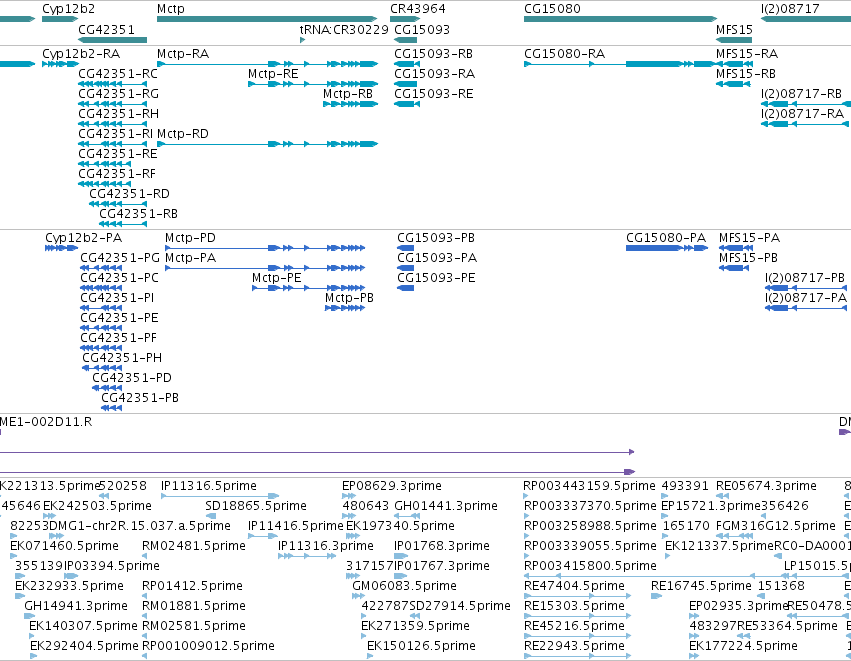Click the Cyp12b2-PA protein label
The height and width of the screenshot is (661, 851).
click(84, 238)
